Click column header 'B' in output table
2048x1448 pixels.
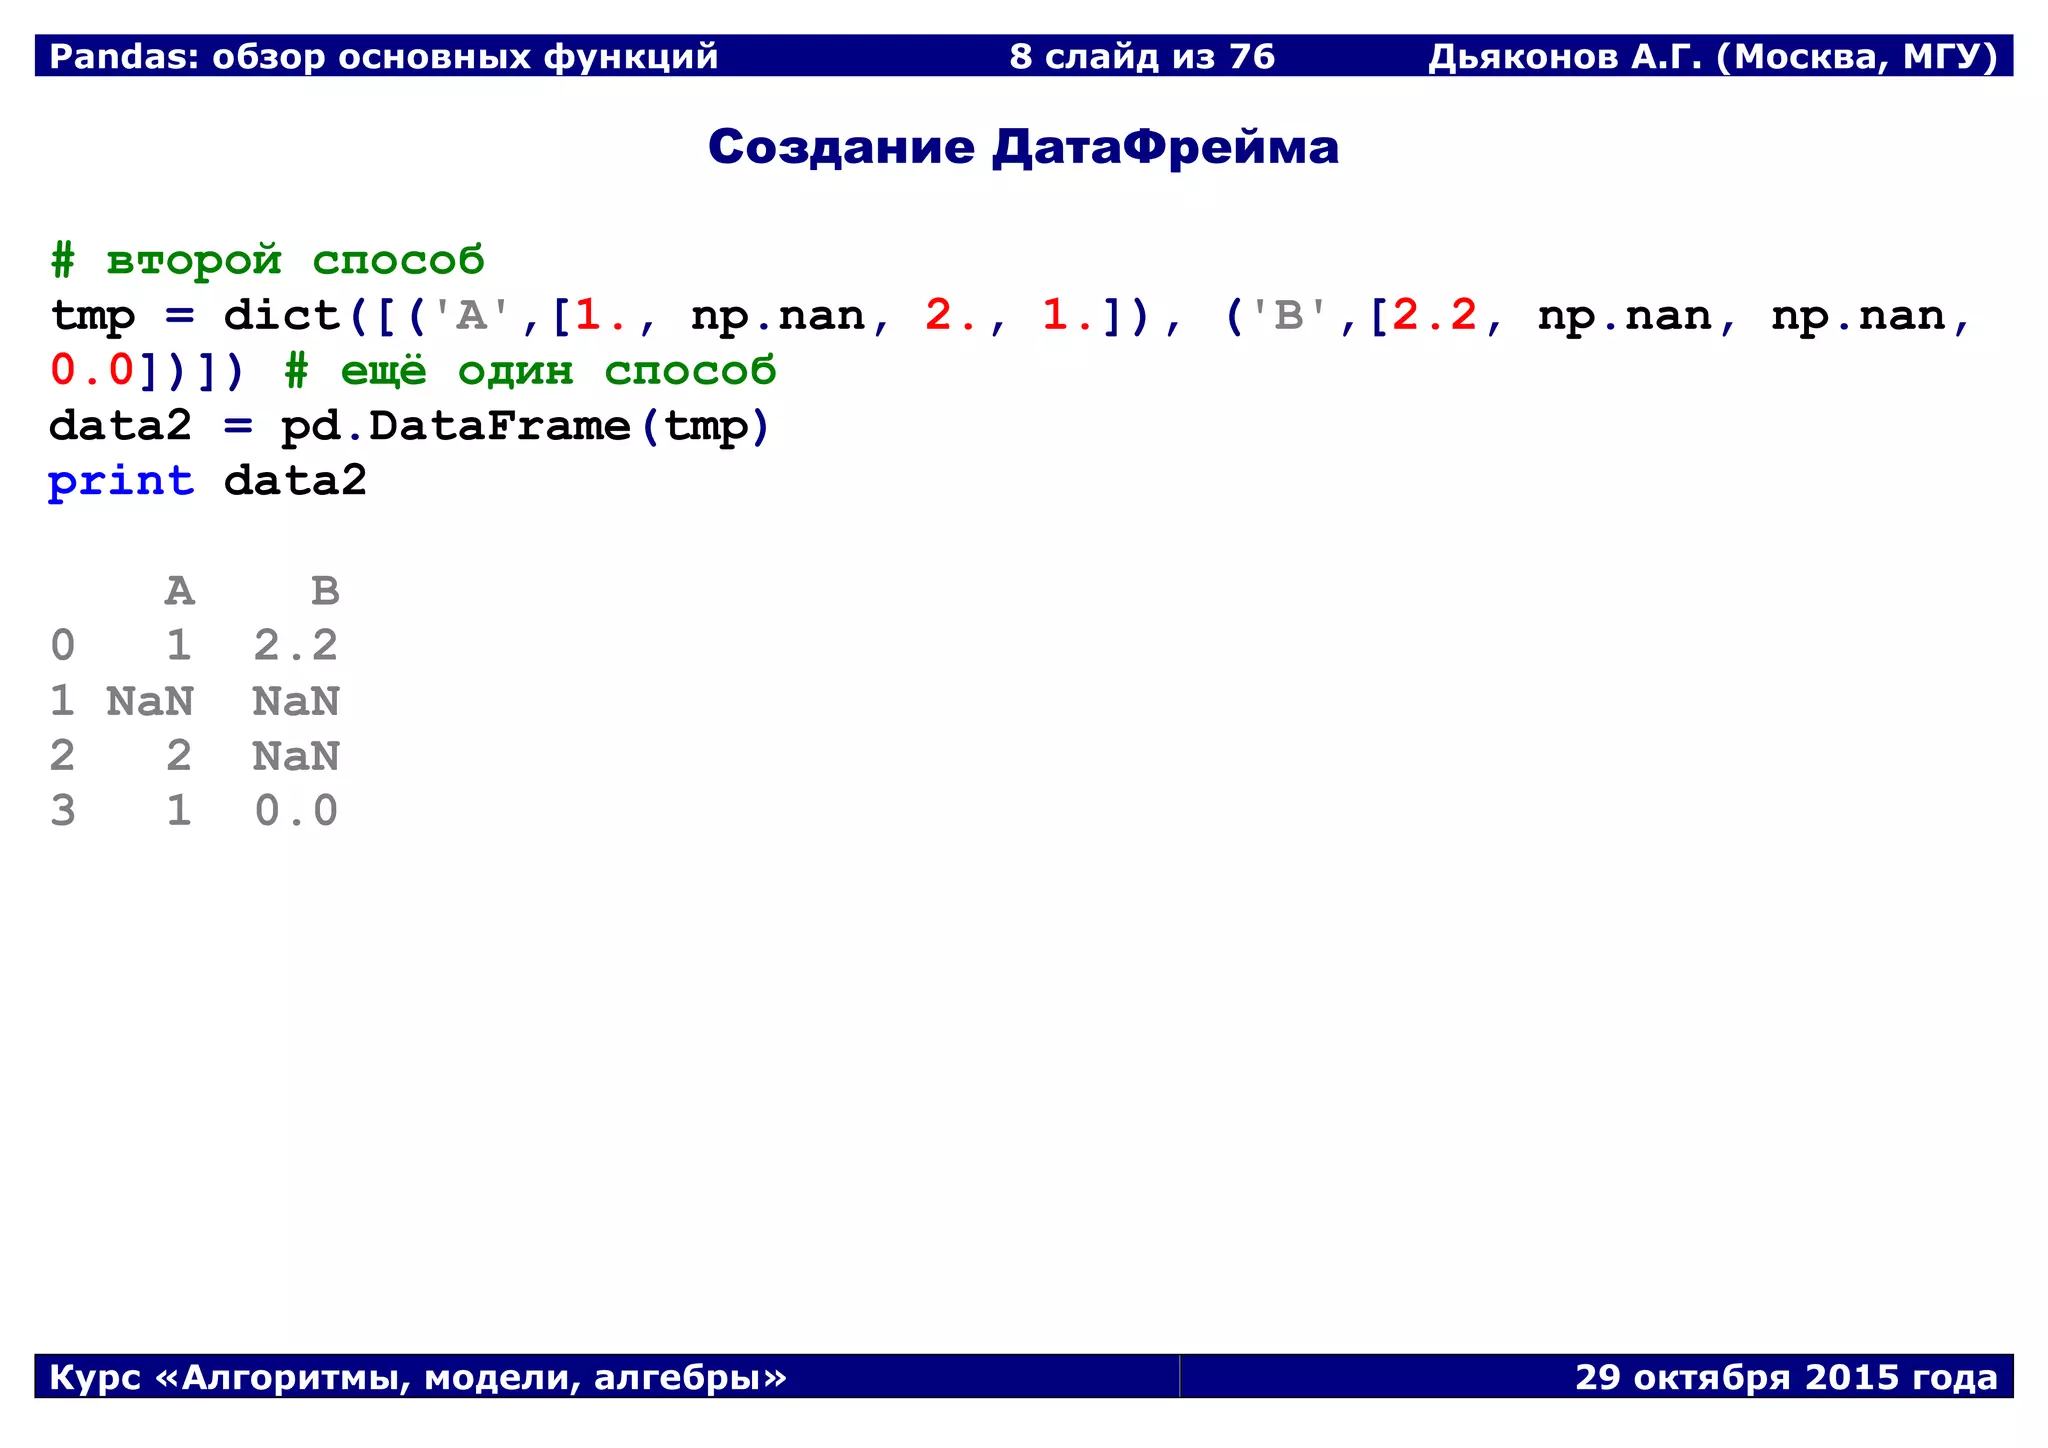[x=325, y=591]
